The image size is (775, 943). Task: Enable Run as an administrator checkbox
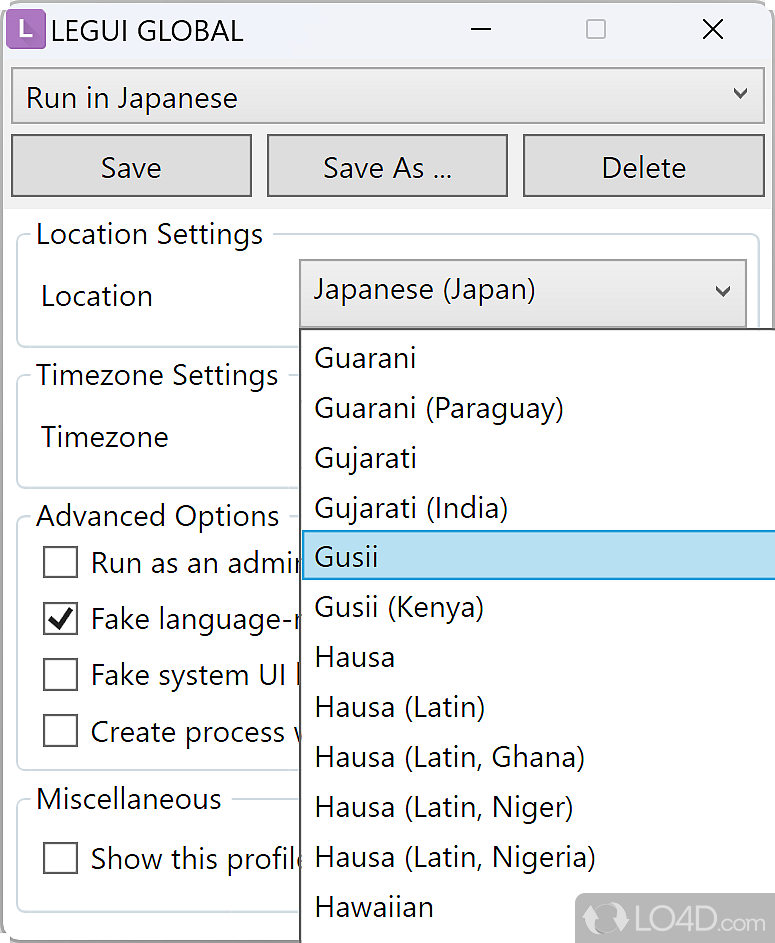click(60, 563)
